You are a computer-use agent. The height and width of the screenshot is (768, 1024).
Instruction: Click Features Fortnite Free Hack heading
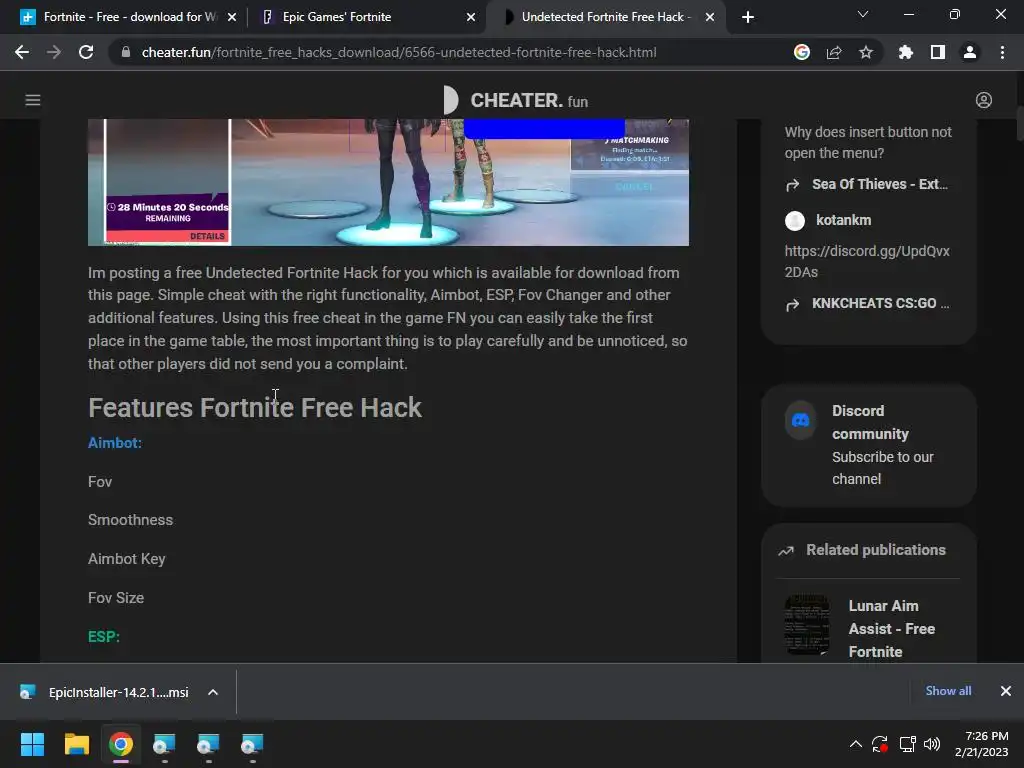[x=255, y=408]
